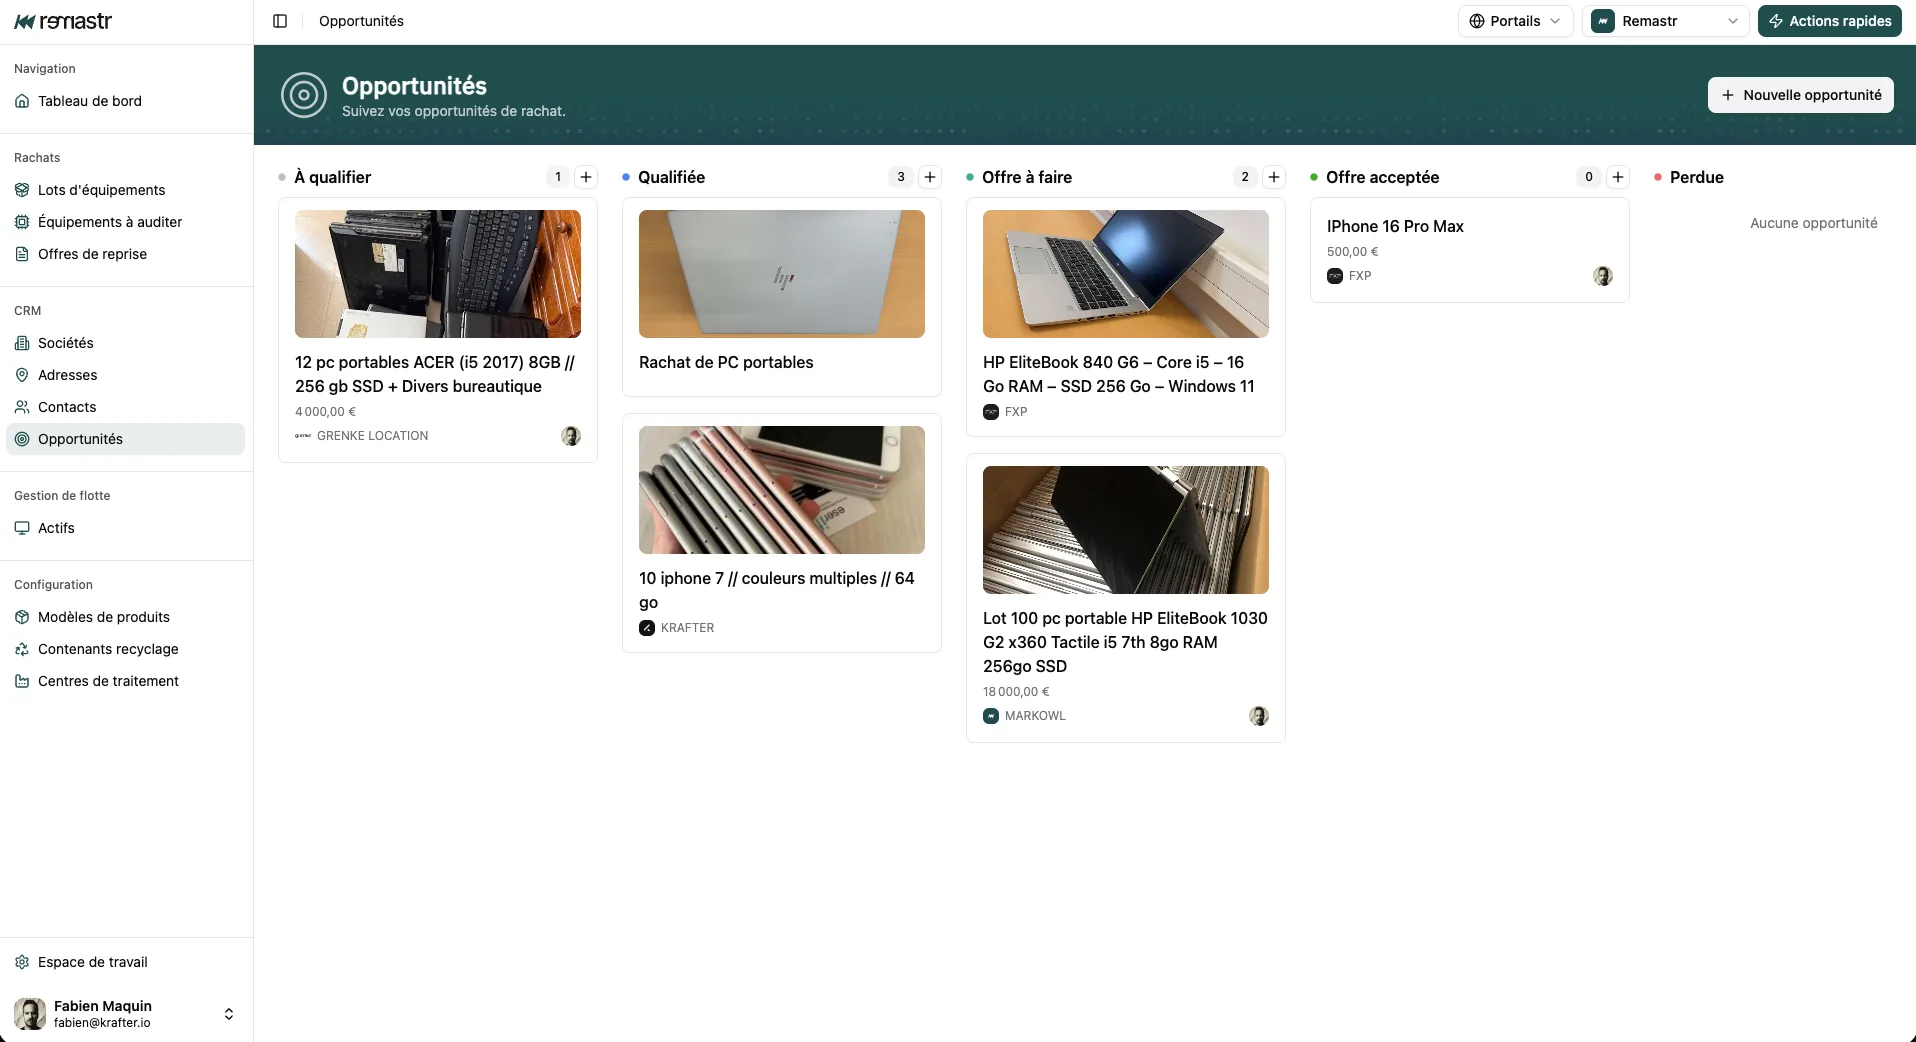This screenshot has height=1042, width=1916.
Task: Click the Contacts icon under CRM
Action: tap(22, 407)
